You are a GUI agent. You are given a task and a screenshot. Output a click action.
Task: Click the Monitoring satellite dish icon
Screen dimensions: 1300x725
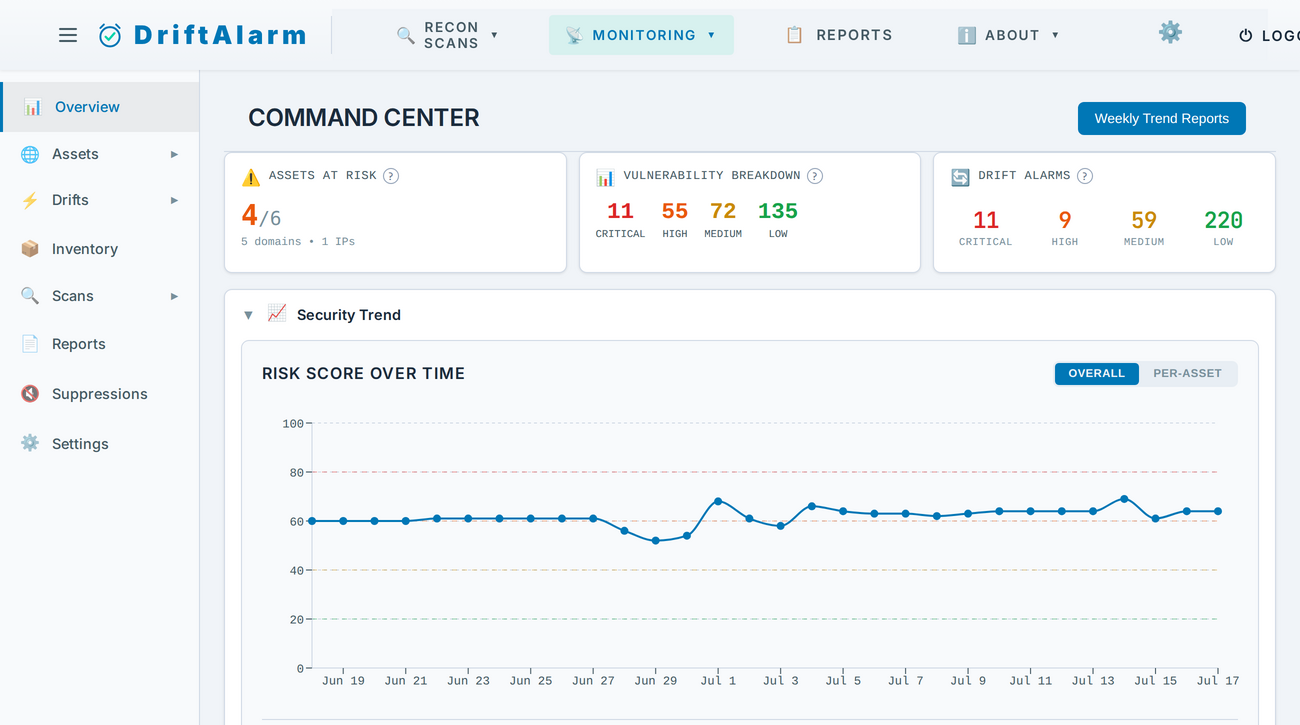(x=574, y=35)
